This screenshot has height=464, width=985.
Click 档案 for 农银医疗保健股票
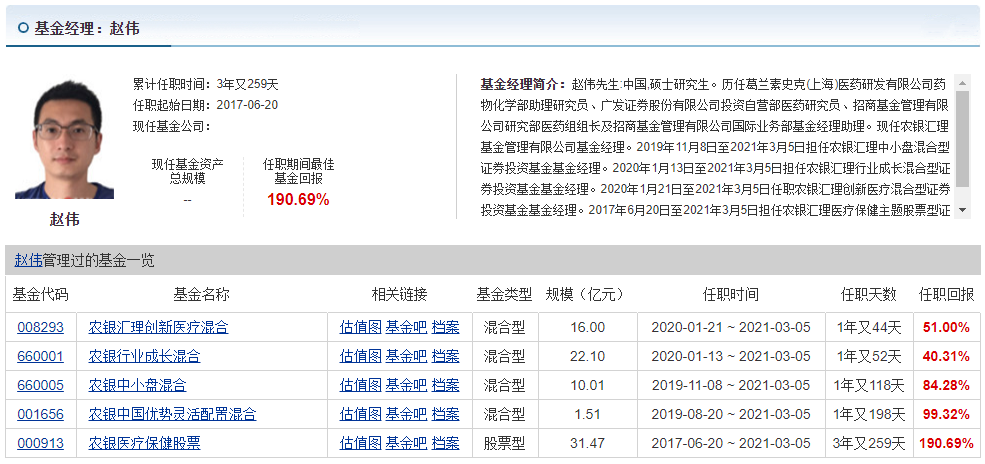[x=445, y=443]
